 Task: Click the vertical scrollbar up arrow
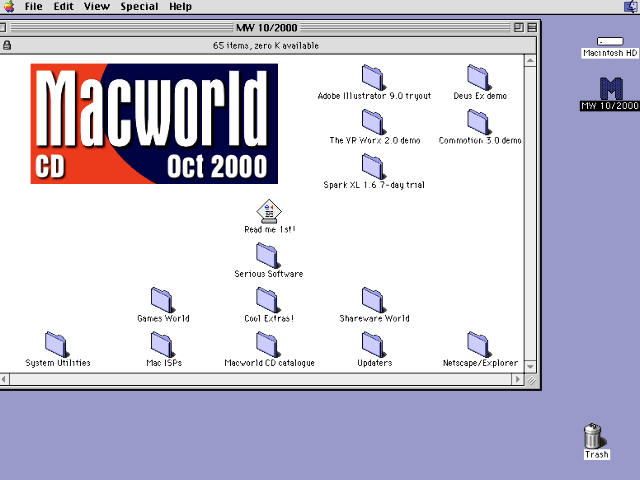[530, 61]
